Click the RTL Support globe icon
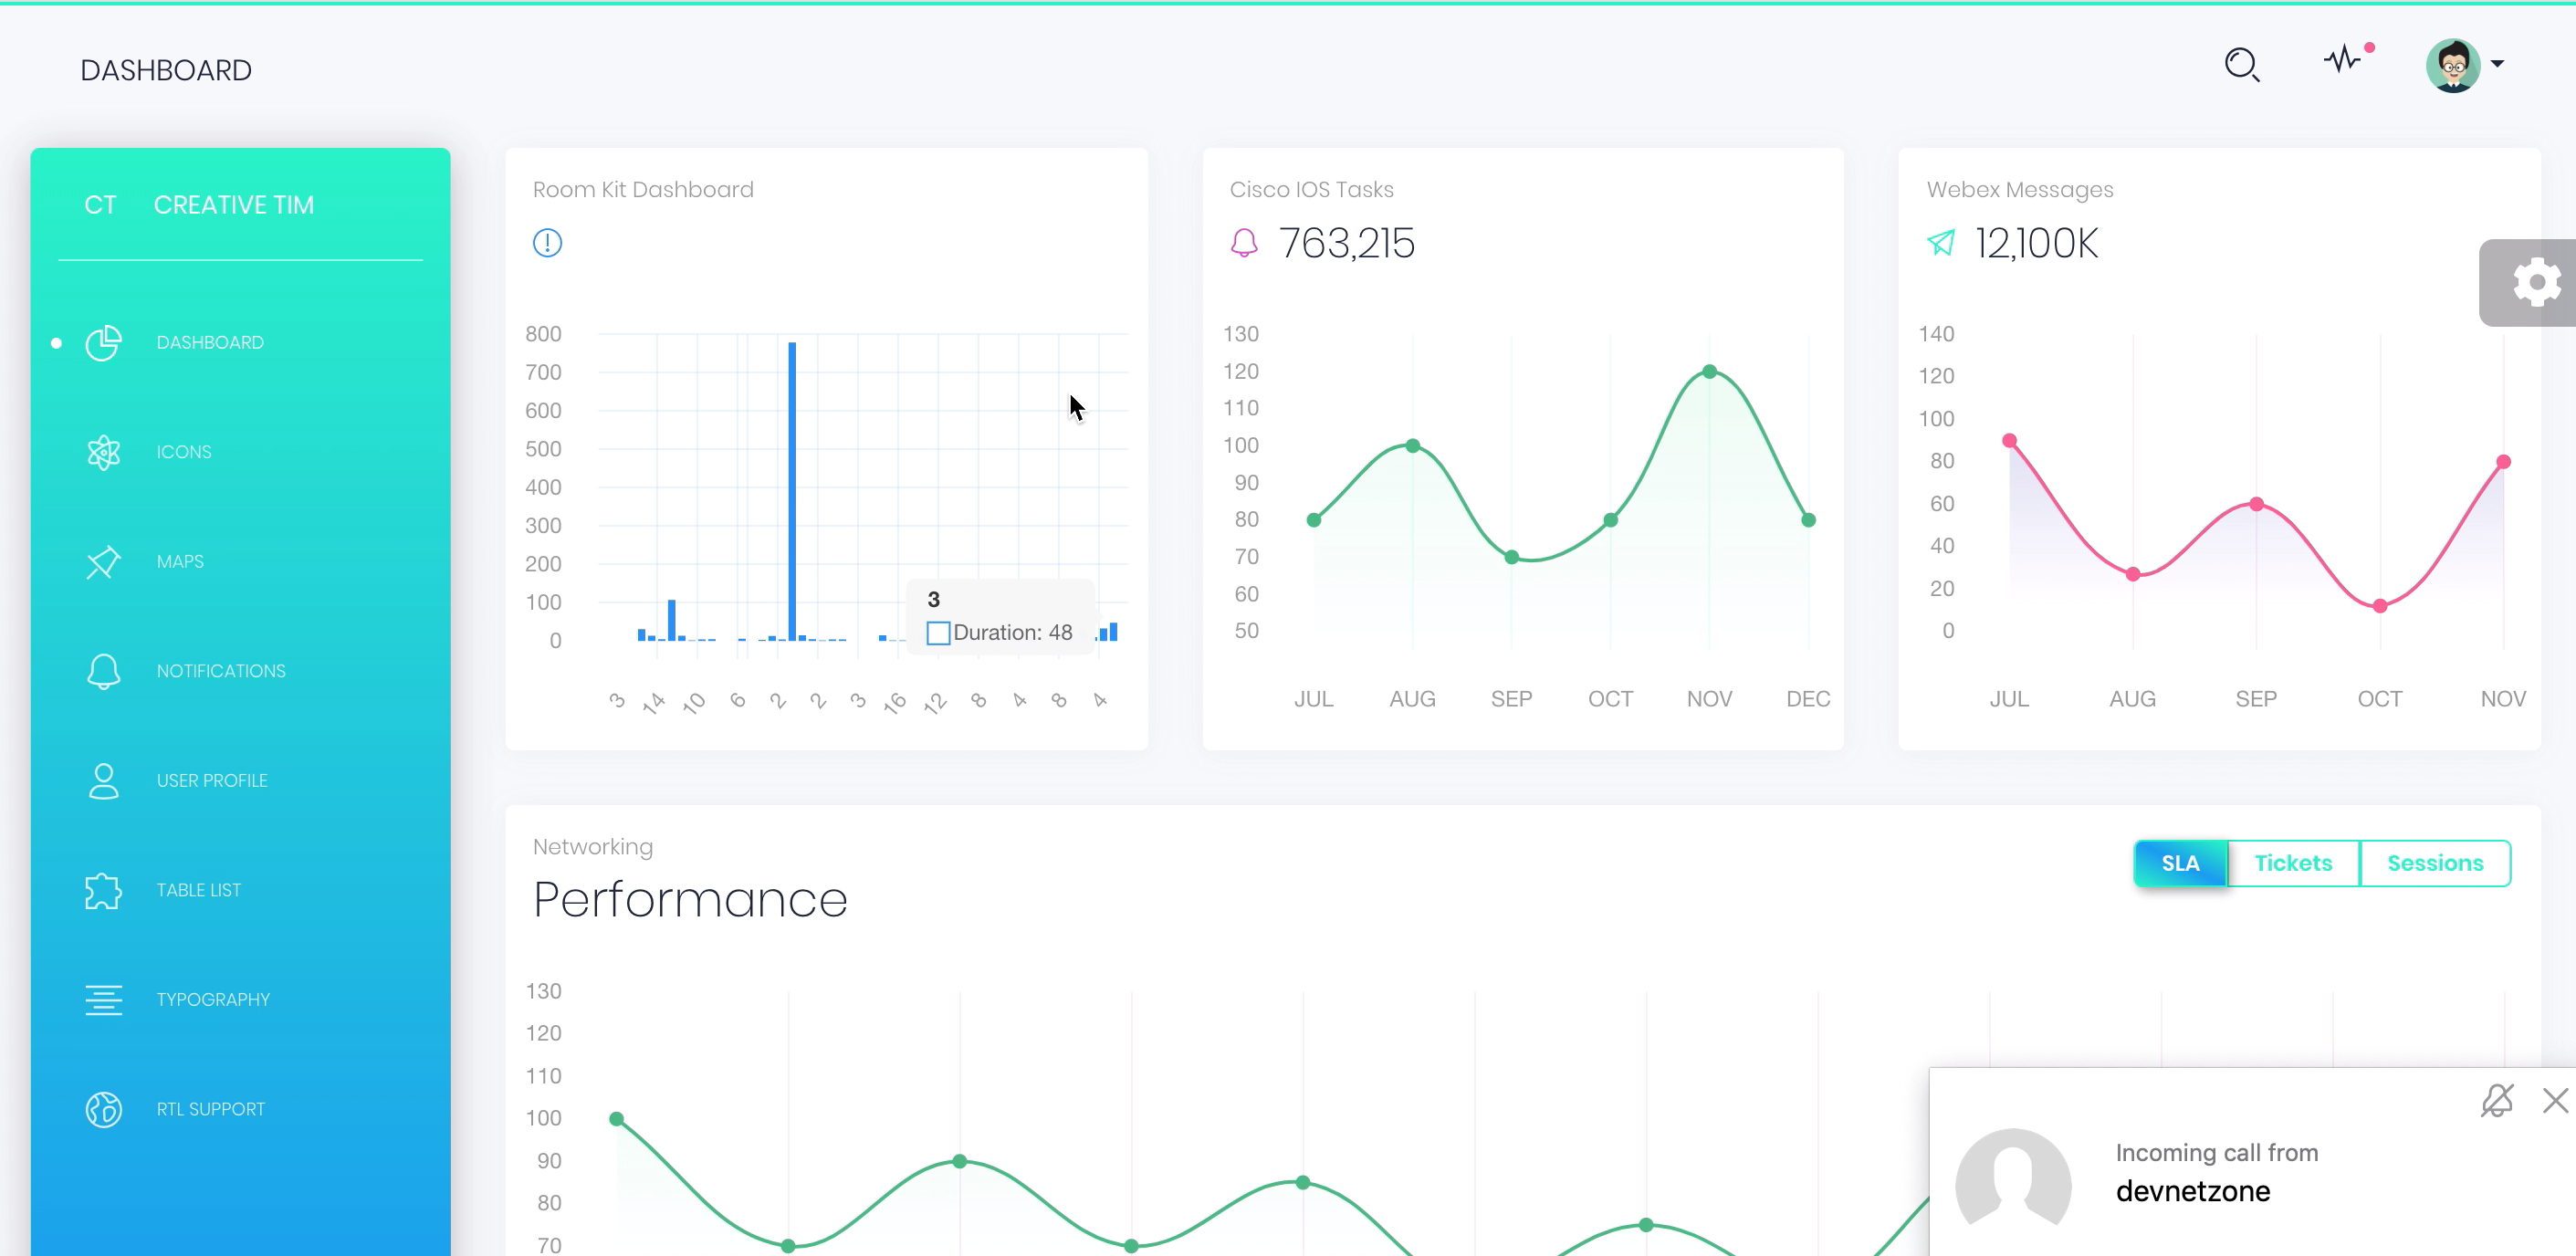 pos(103,1108)
